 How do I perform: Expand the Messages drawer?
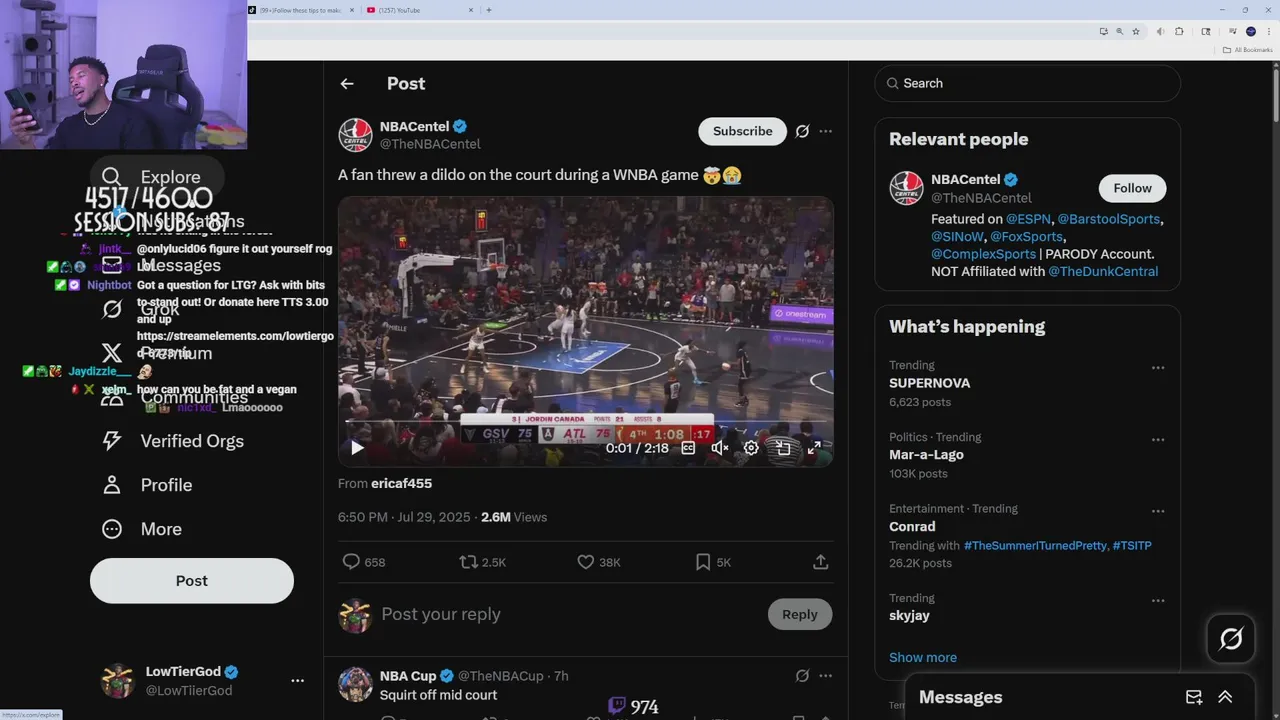click(1225, 697)
